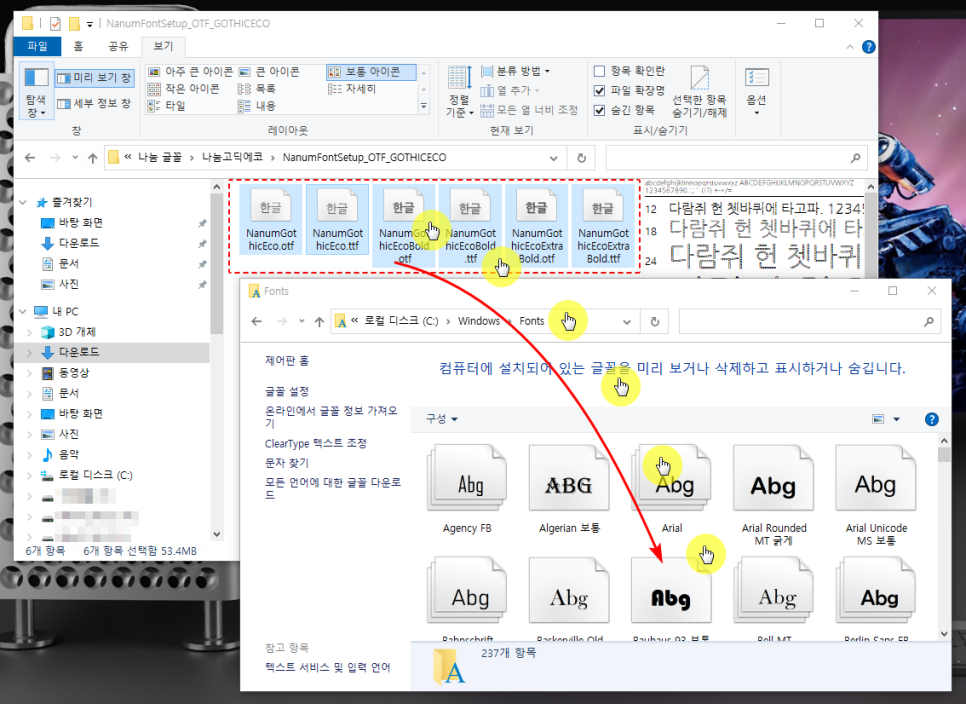
Task: Select 큰 아이콘 layout
Action: [x=269, y=71]
